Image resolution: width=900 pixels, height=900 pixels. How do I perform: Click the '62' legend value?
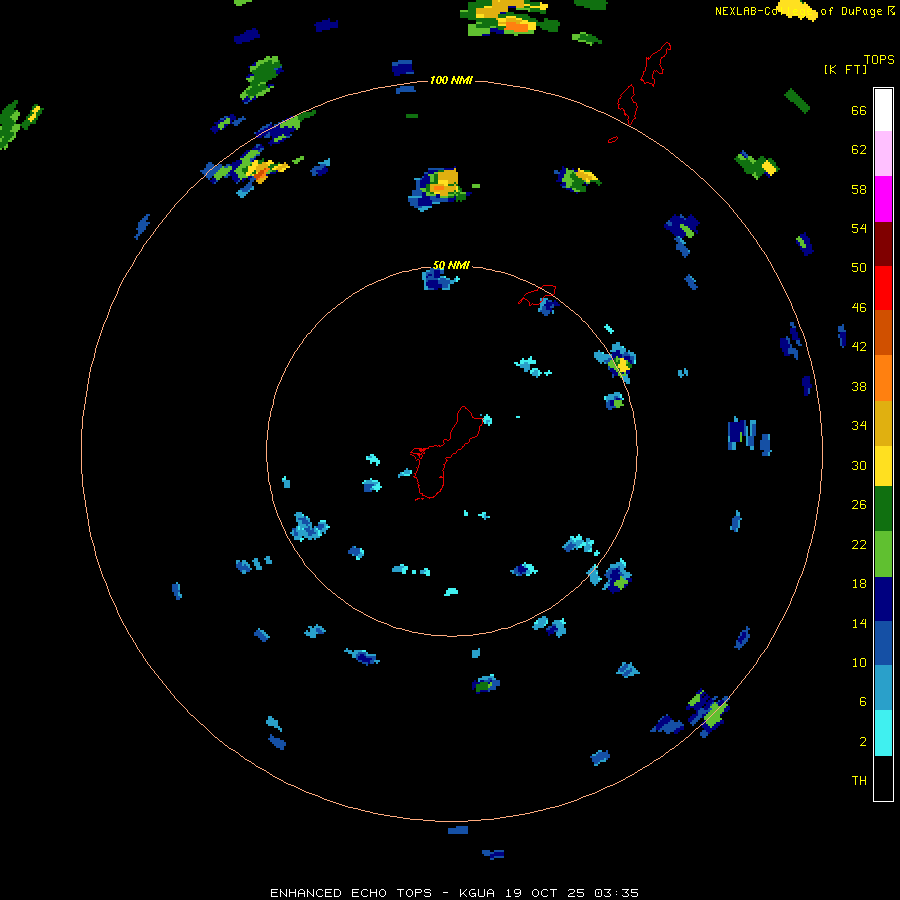pyautogui.click(x=859, y=150)
